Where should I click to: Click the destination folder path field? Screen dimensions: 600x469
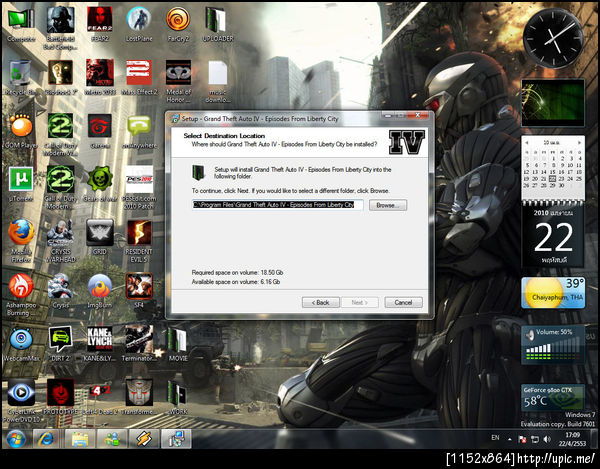277,205
